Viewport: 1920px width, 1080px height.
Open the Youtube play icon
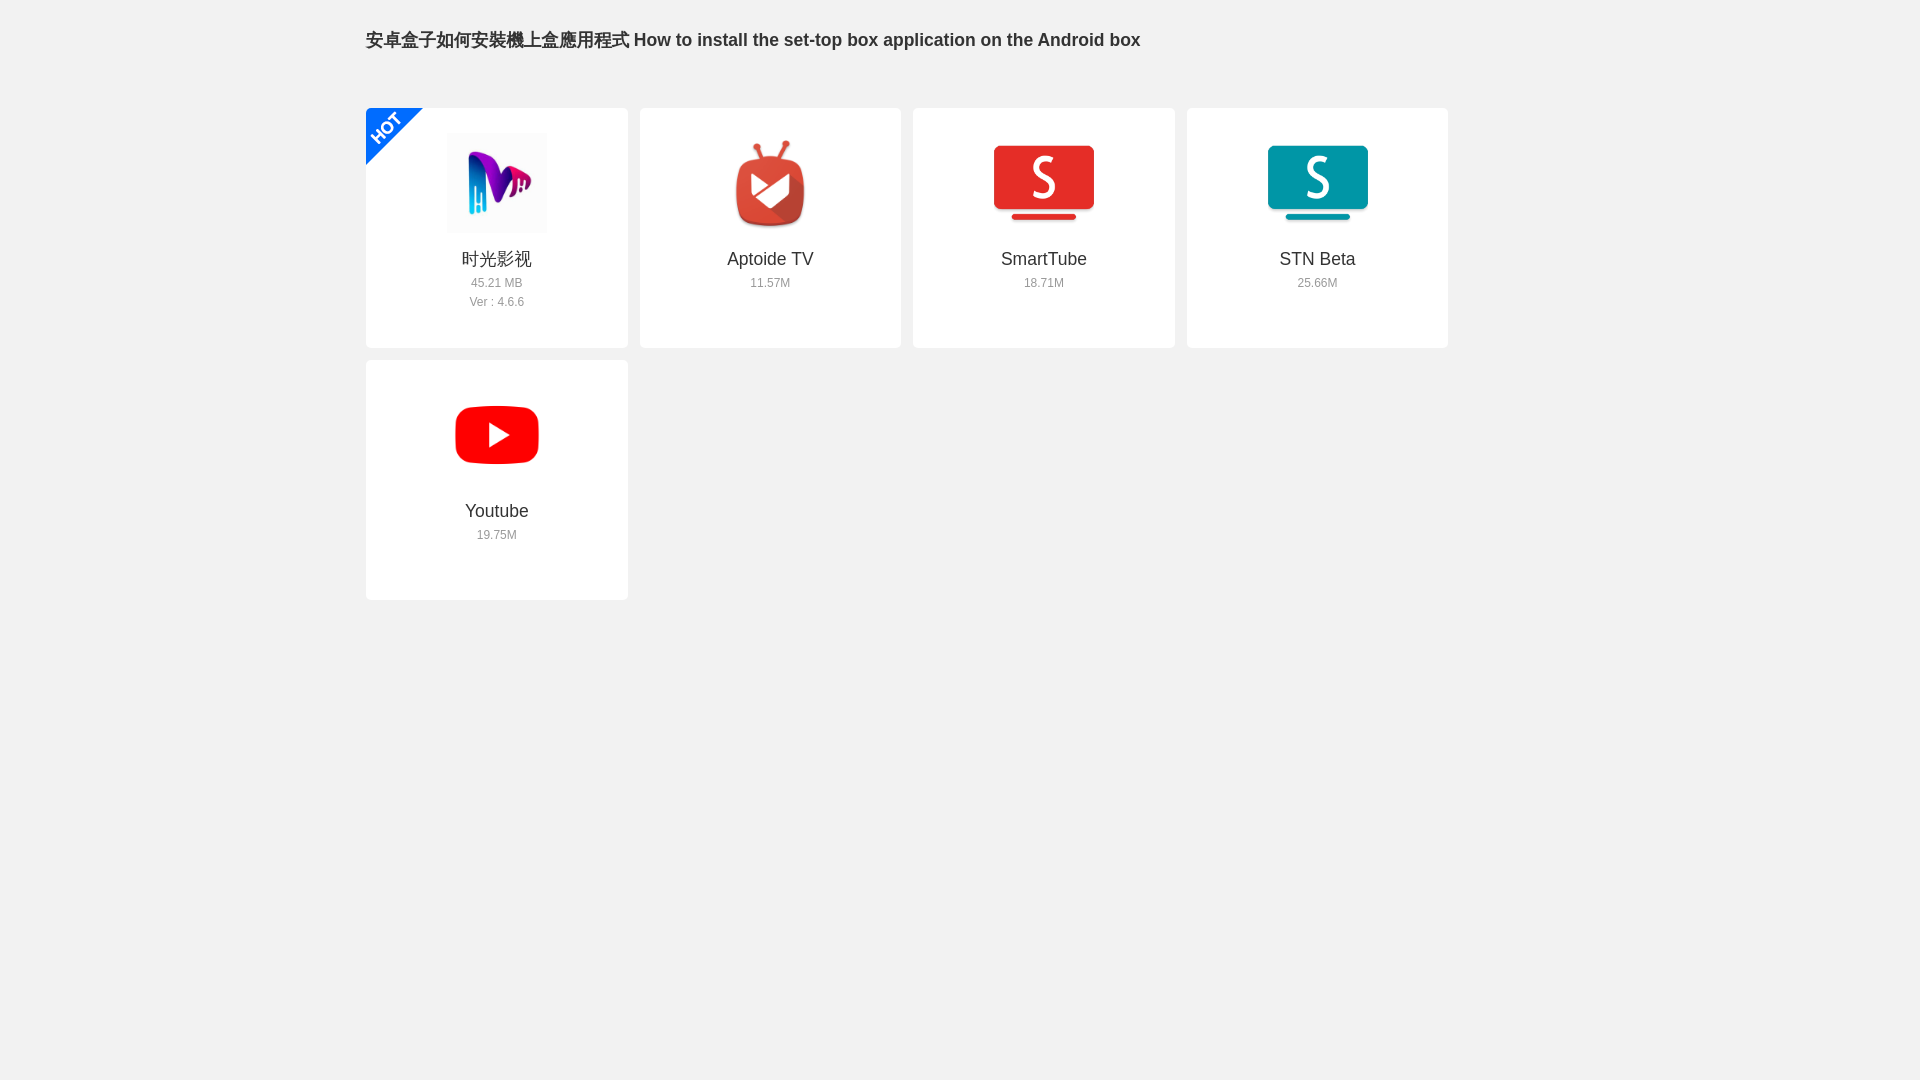click(497, 435)
